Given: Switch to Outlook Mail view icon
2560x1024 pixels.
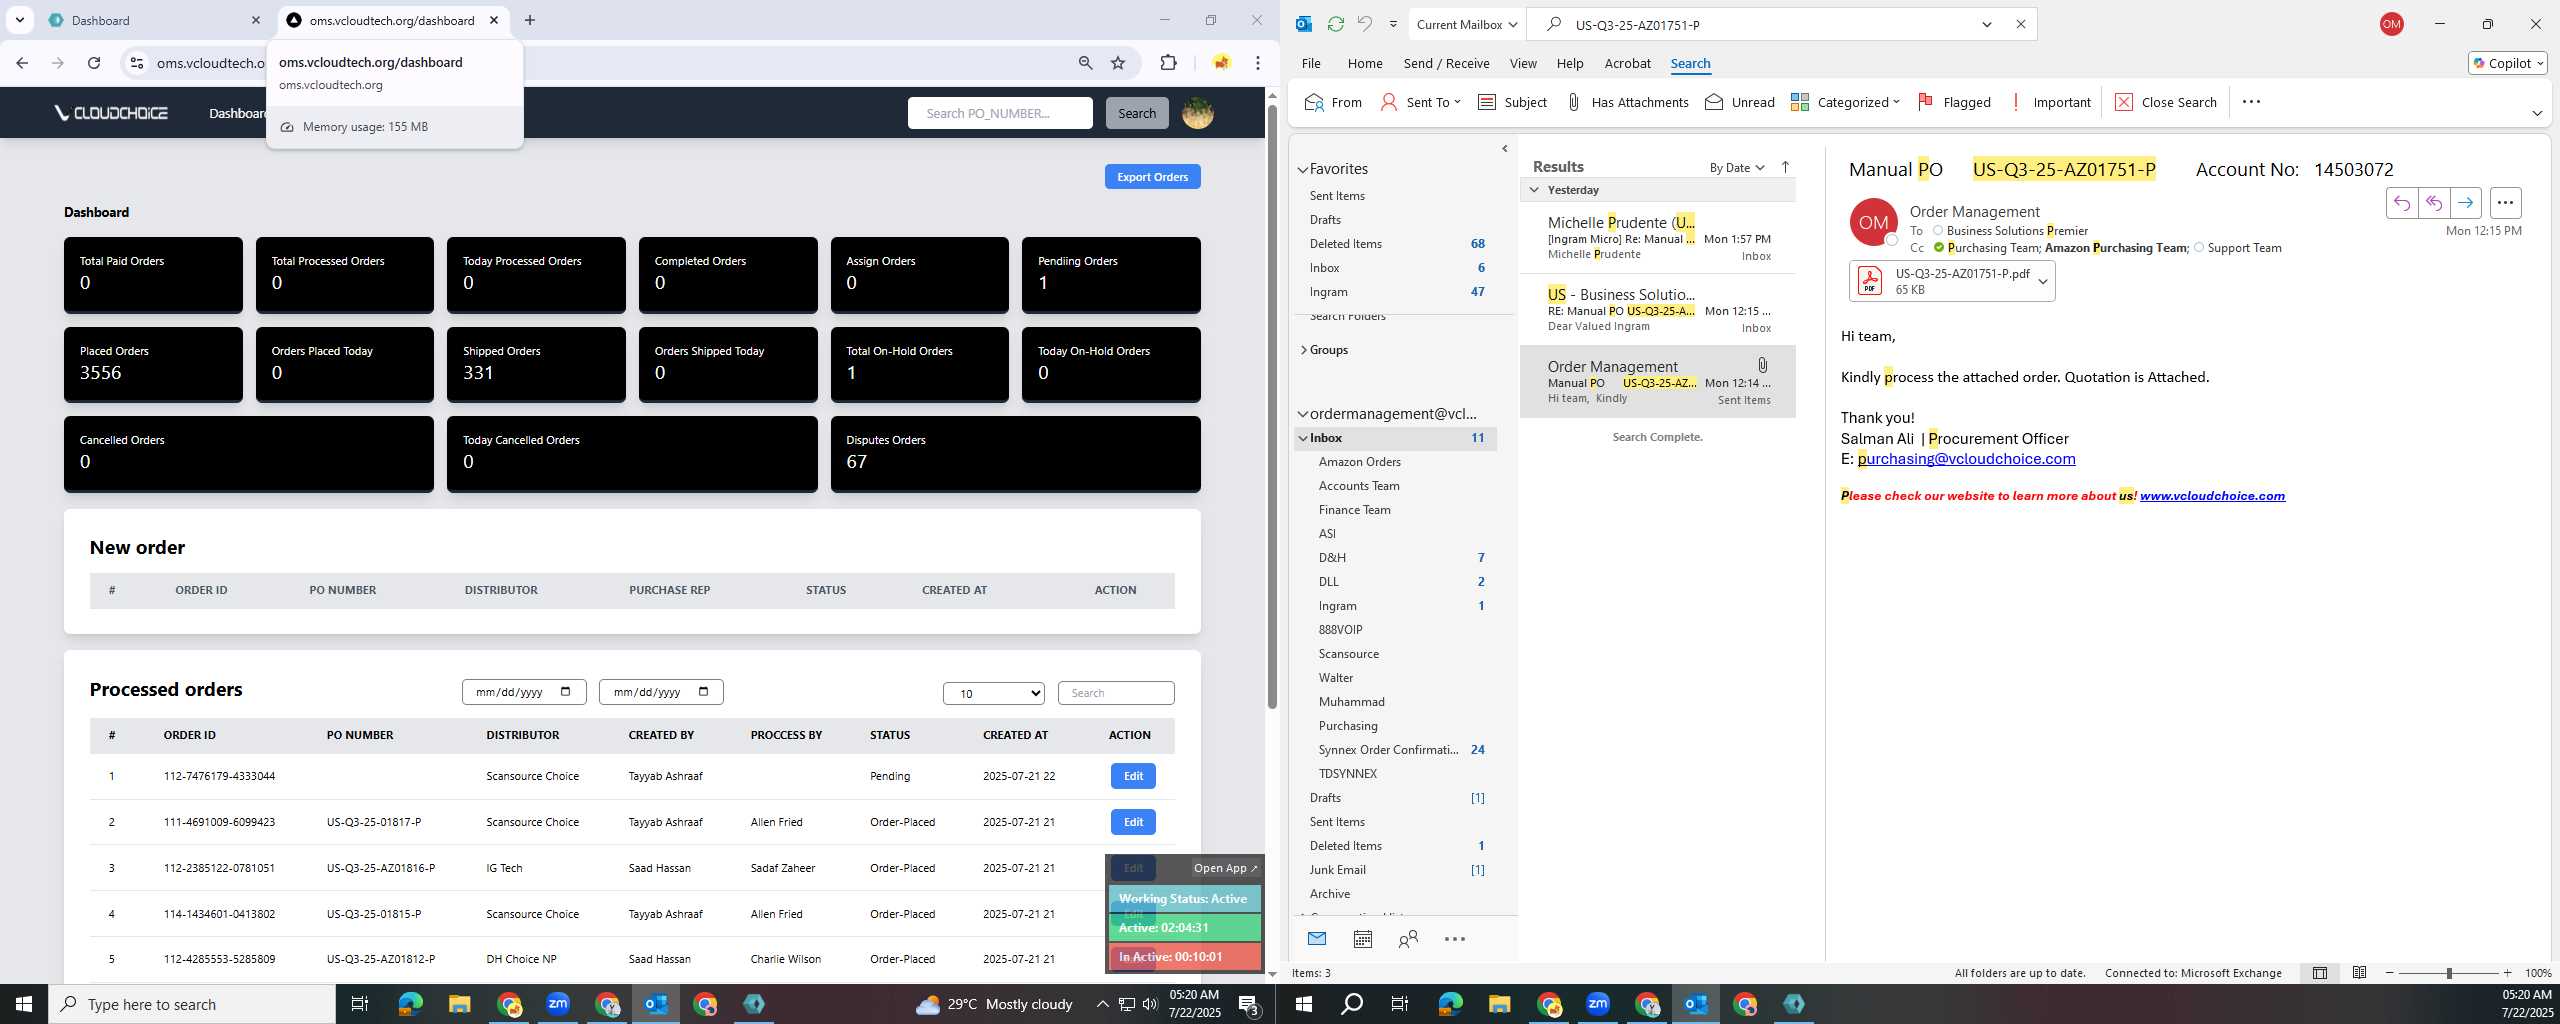Looking at the screenshot, I should [x=1317, y=939].
